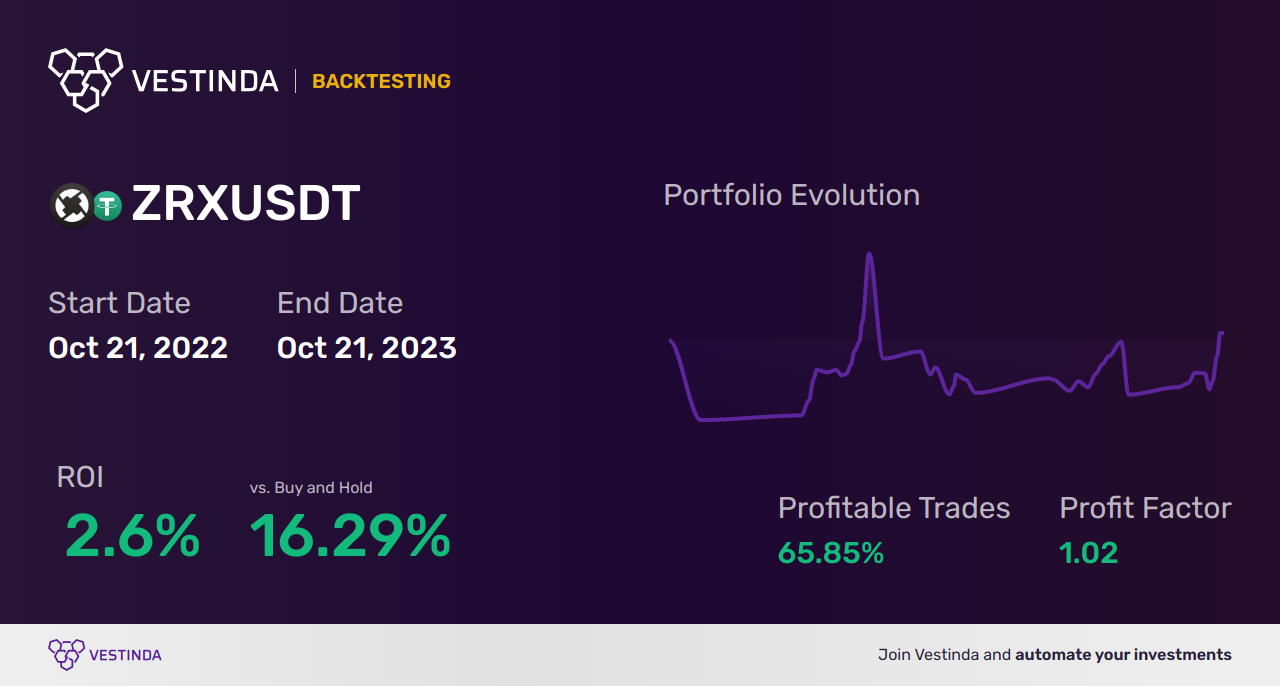Select the End Date value Oct 21, 2023
Screen dimensions: 1280x686
[x=367, y=348]
